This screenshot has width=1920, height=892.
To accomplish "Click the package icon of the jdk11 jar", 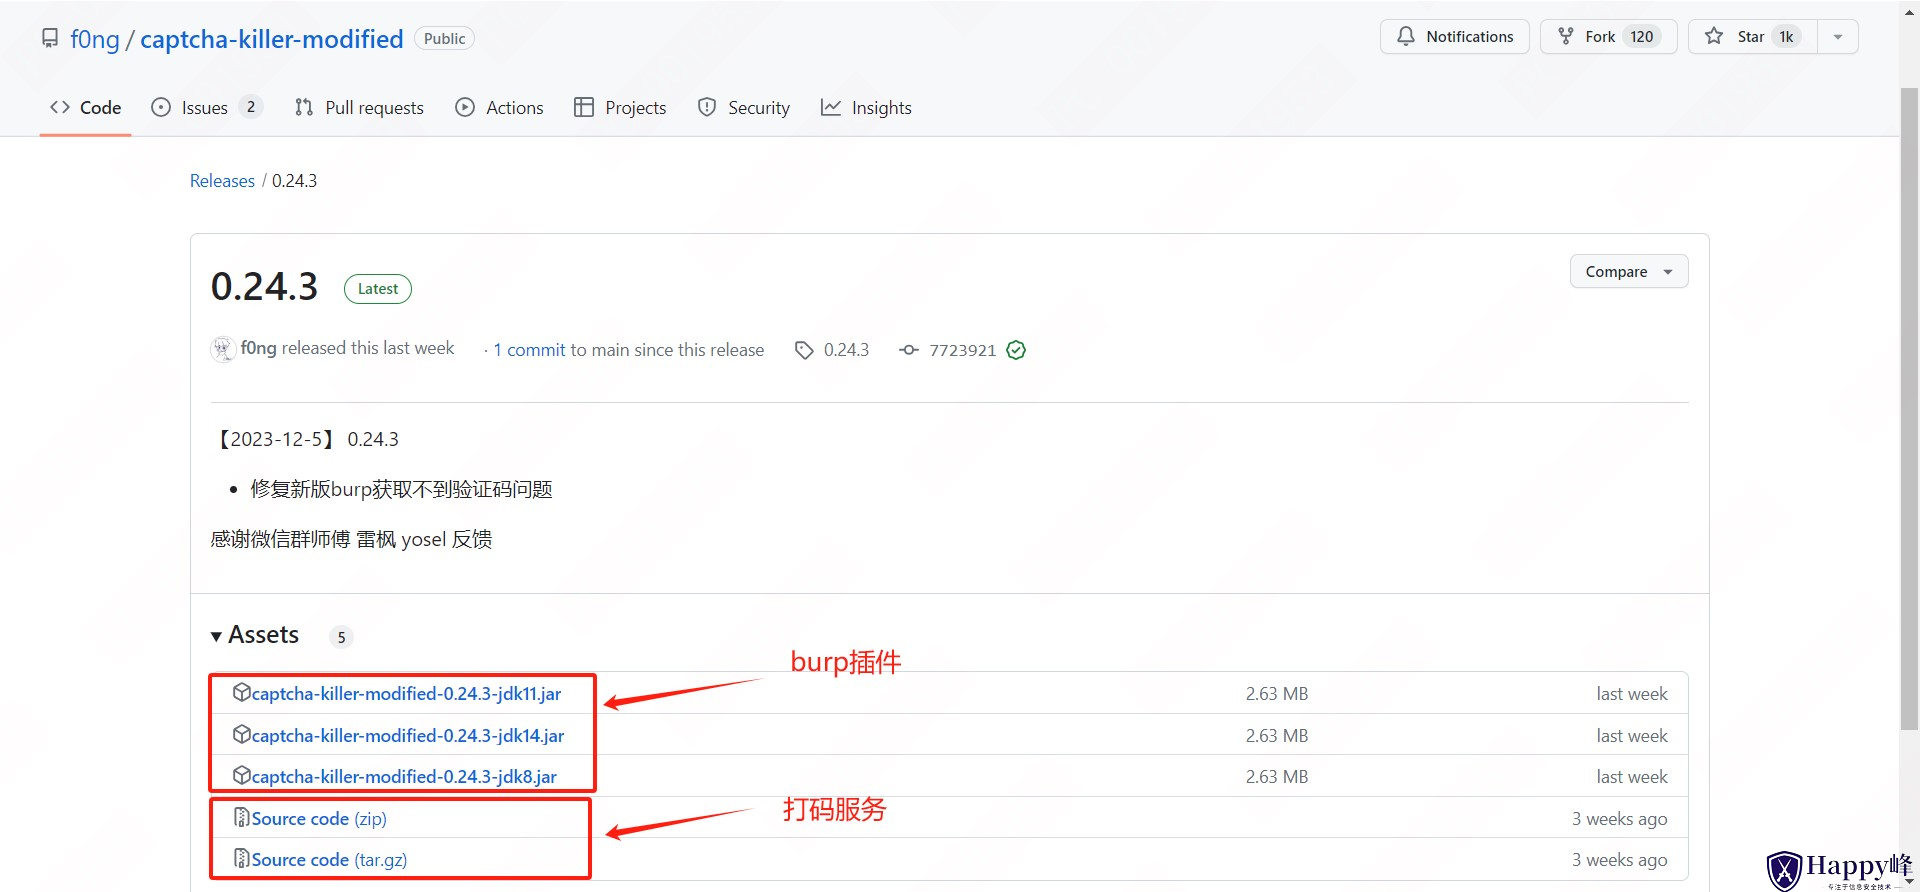I will pos(241,692).
